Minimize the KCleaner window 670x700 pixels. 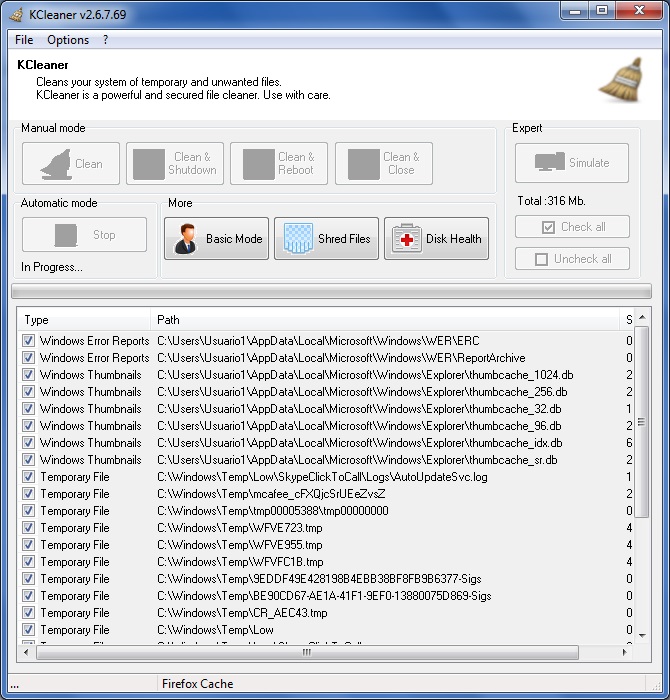tap(575, 11)
